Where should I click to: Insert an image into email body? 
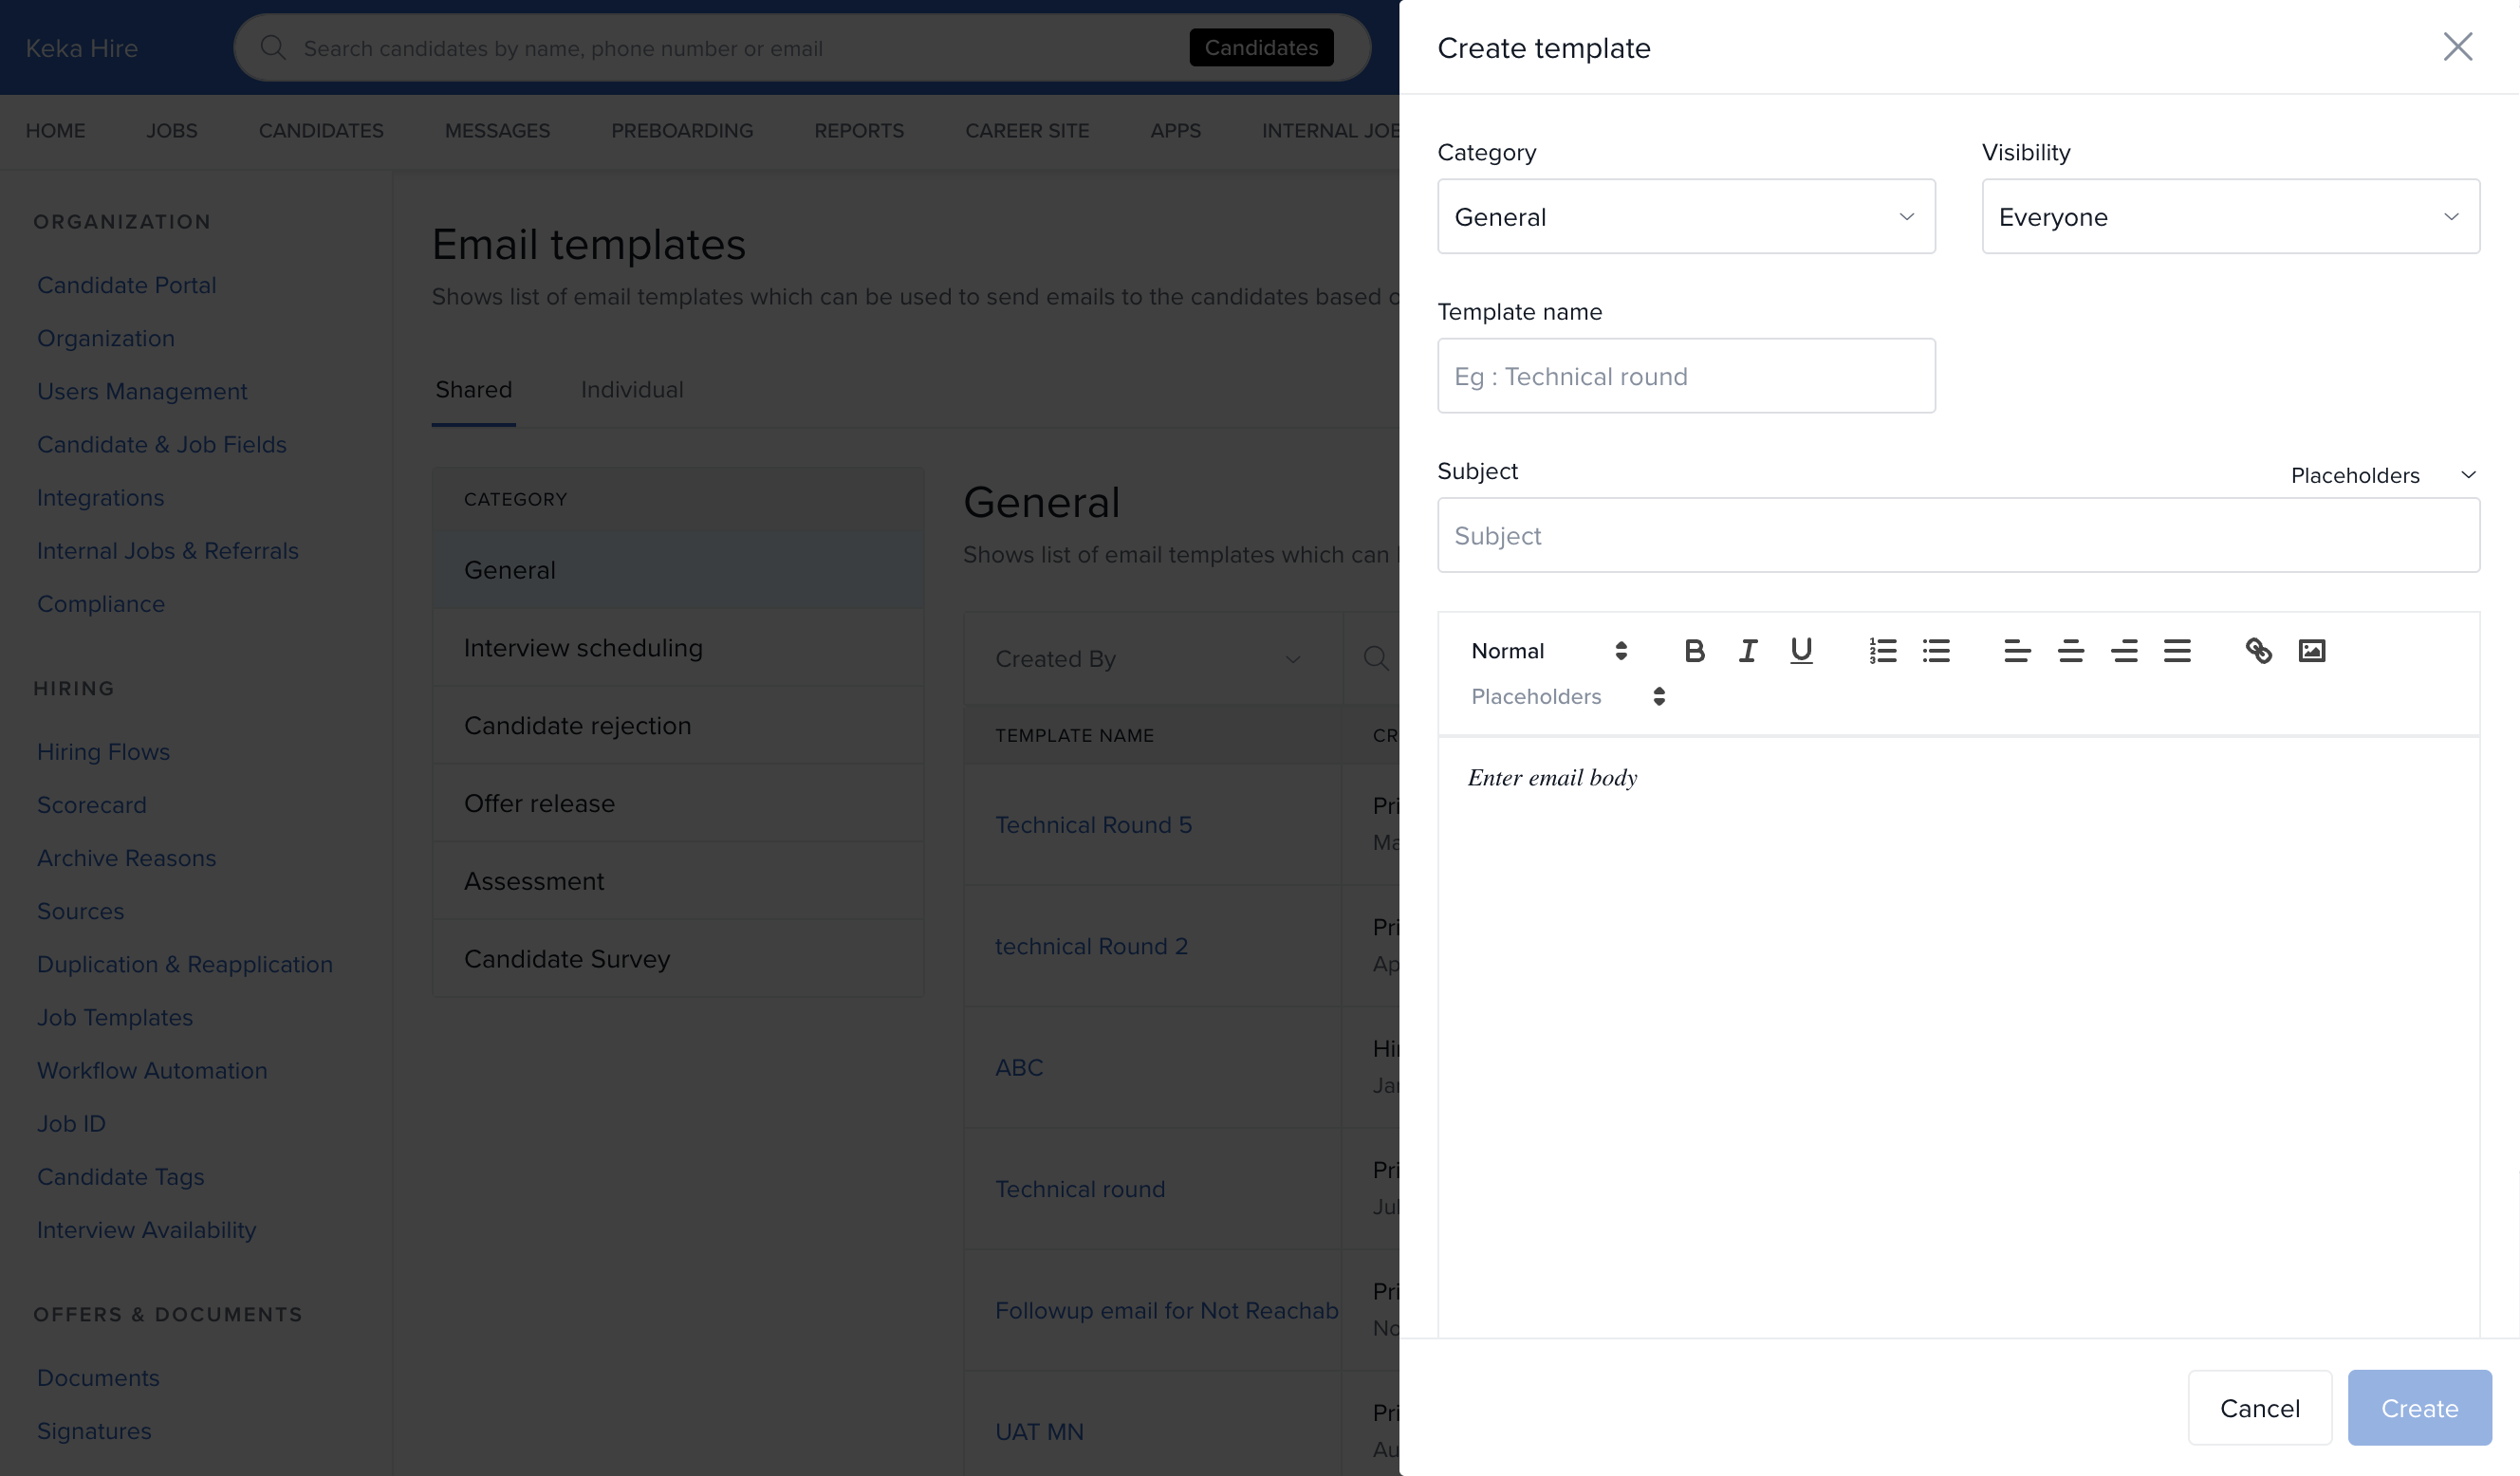pos(2311,651)
